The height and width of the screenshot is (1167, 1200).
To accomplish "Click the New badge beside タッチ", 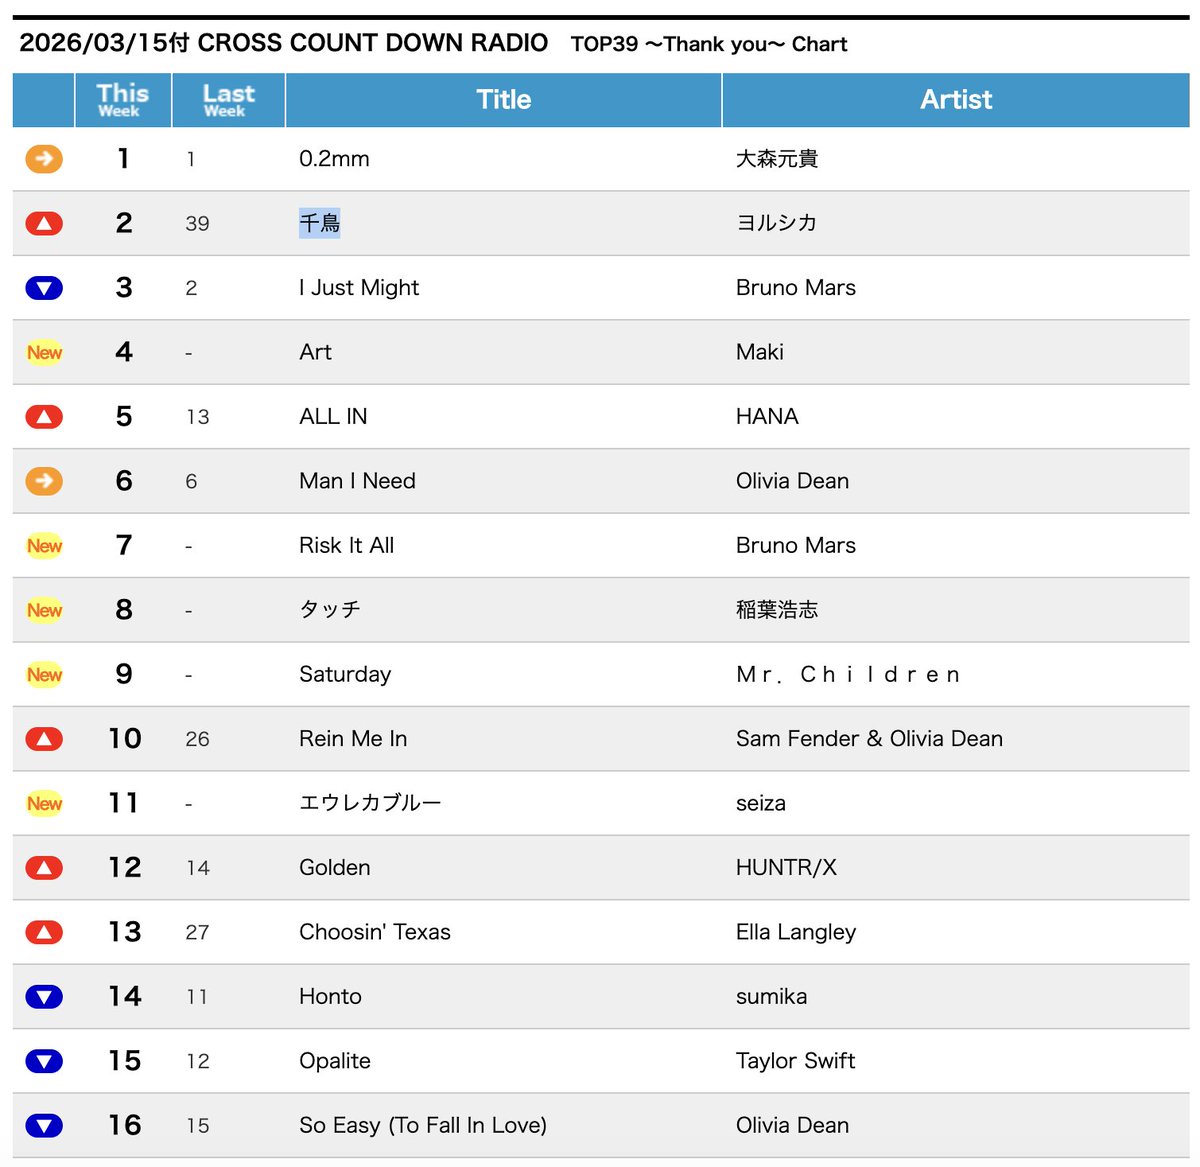I will [x=44, y=610].
